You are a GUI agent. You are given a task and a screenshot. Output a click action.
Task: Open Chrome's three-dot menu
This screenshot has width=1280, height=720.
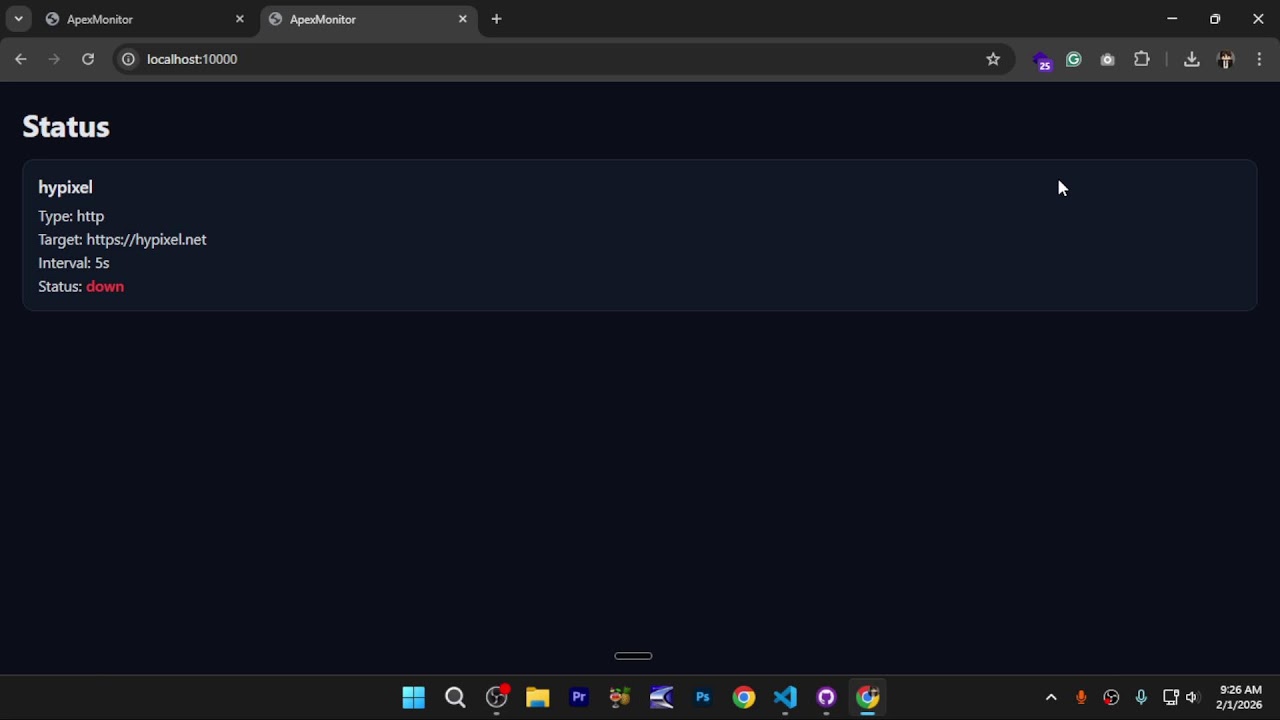click(x=1259, y=59)
